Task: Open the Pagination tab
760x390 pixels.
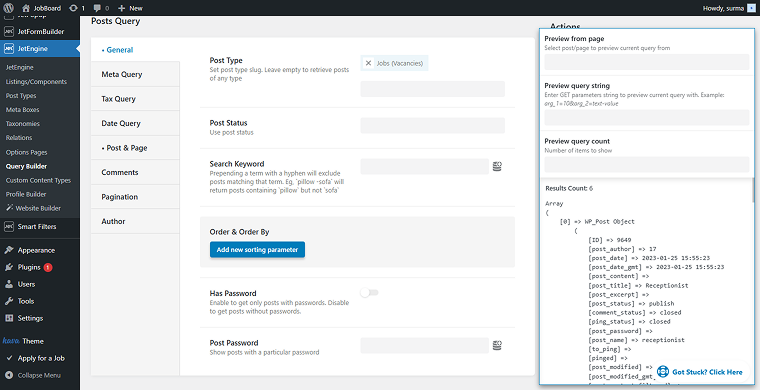Action: tap(135, 197)
